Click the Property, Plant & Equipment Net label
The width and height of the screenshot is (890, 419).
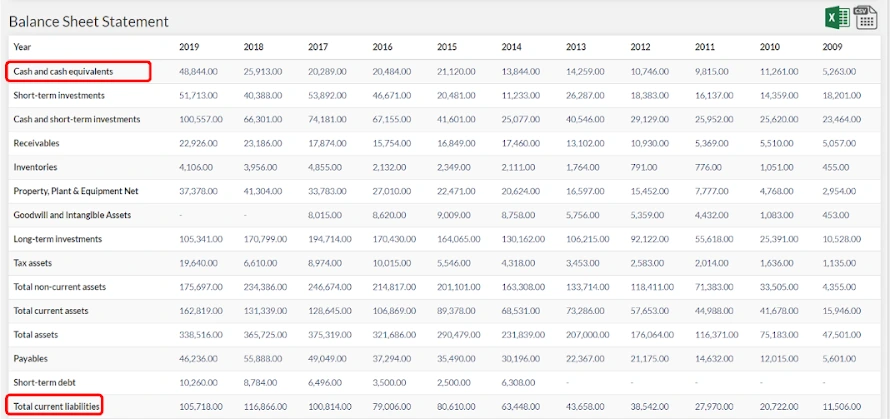73,191
